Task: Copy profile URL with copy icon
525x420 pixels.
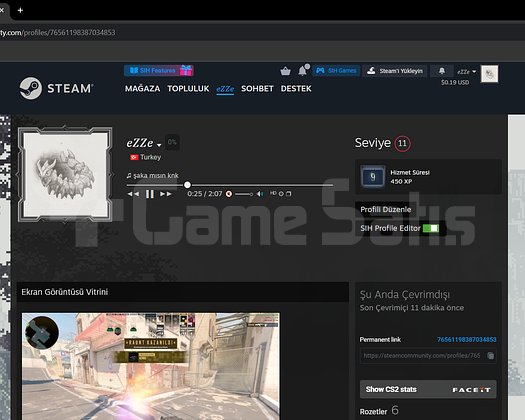Action: coord(491,356)
